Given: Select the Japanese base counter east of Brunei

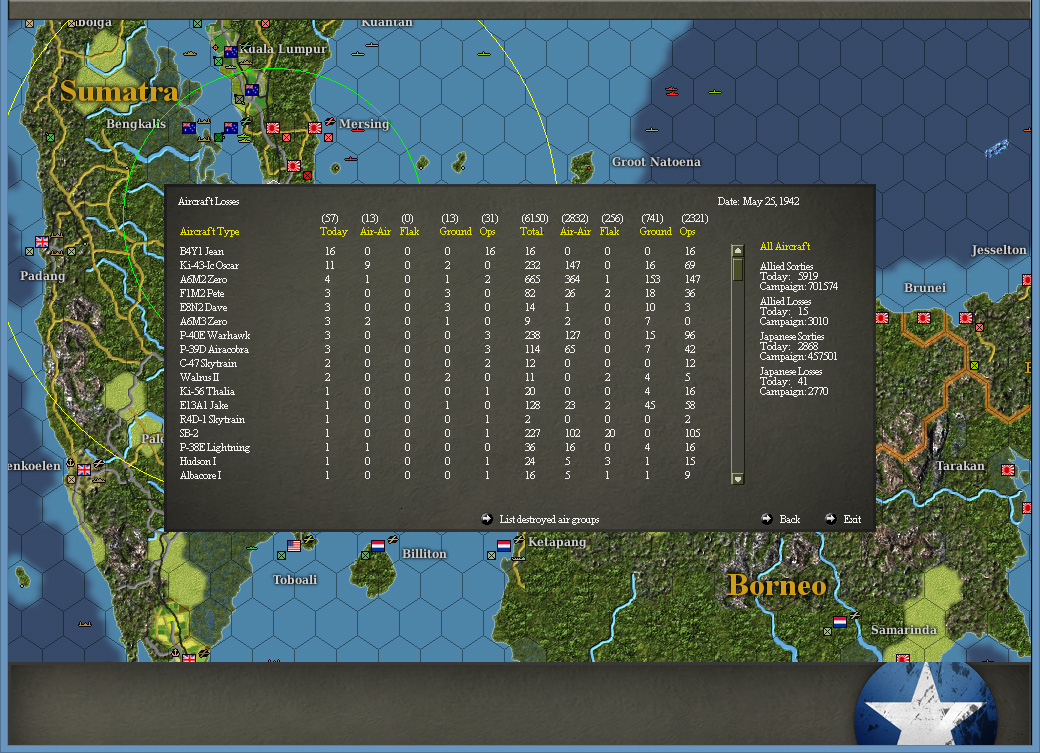Looking at the screenshot, I should pyautogui.click(x=966, y=318).
